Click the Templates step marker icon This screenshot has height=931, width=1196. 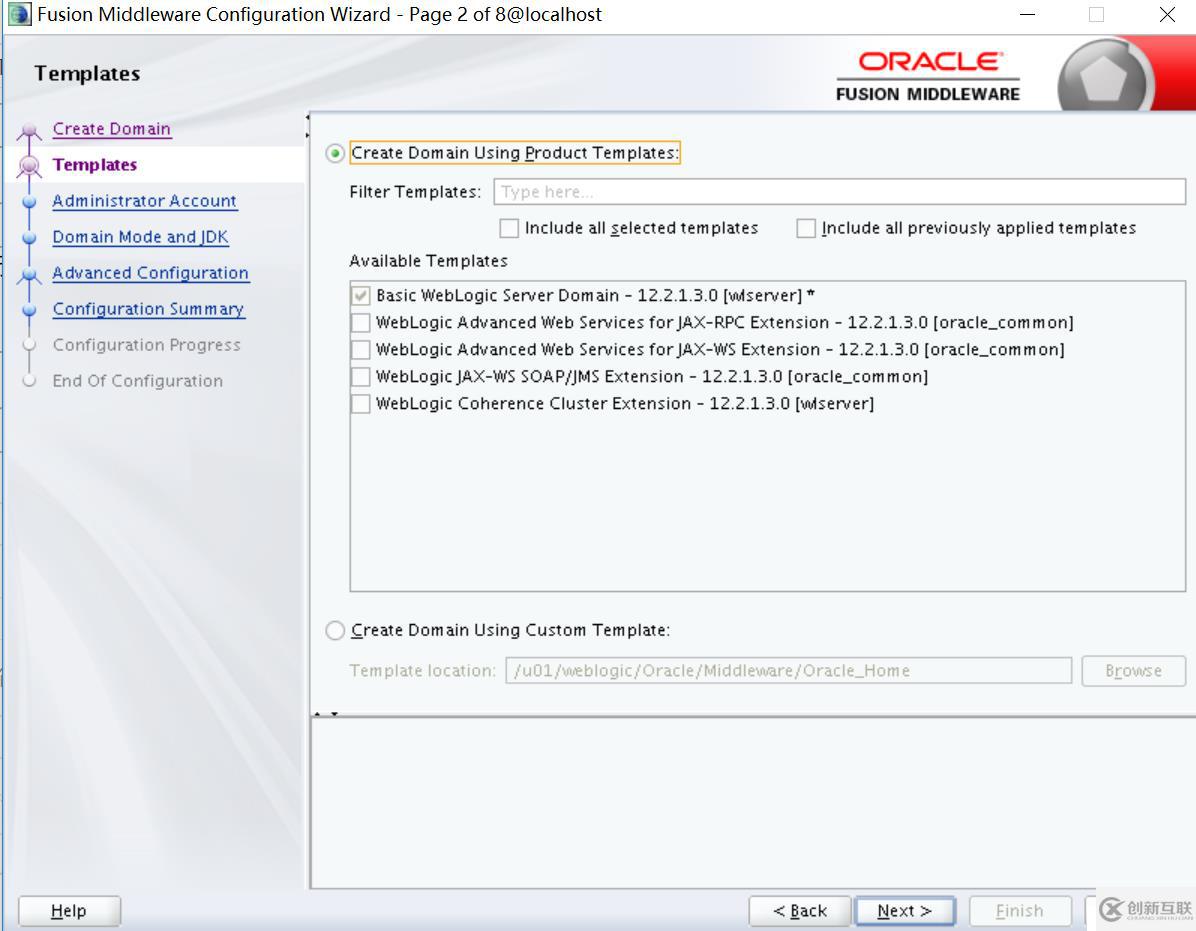click(x=29, y=165)
